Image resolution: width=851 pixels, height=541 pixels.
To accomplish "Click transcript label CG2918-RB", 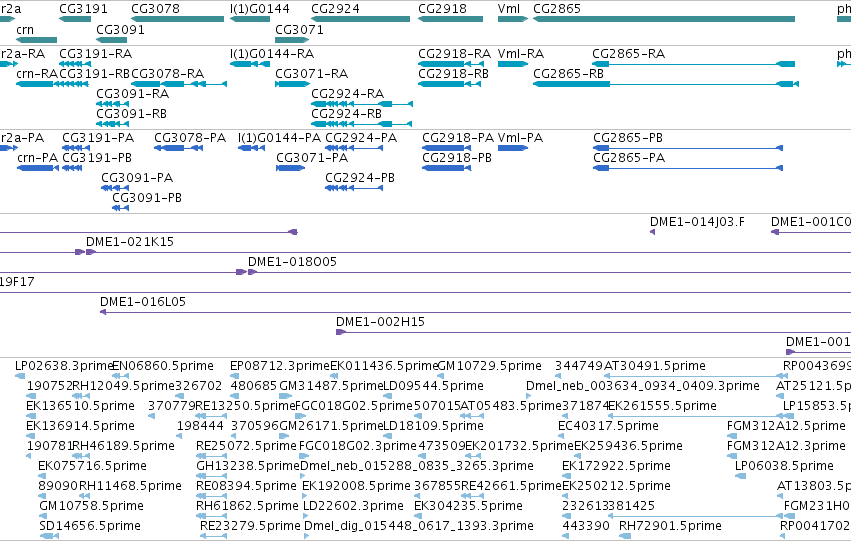I will tap(453, 74).
